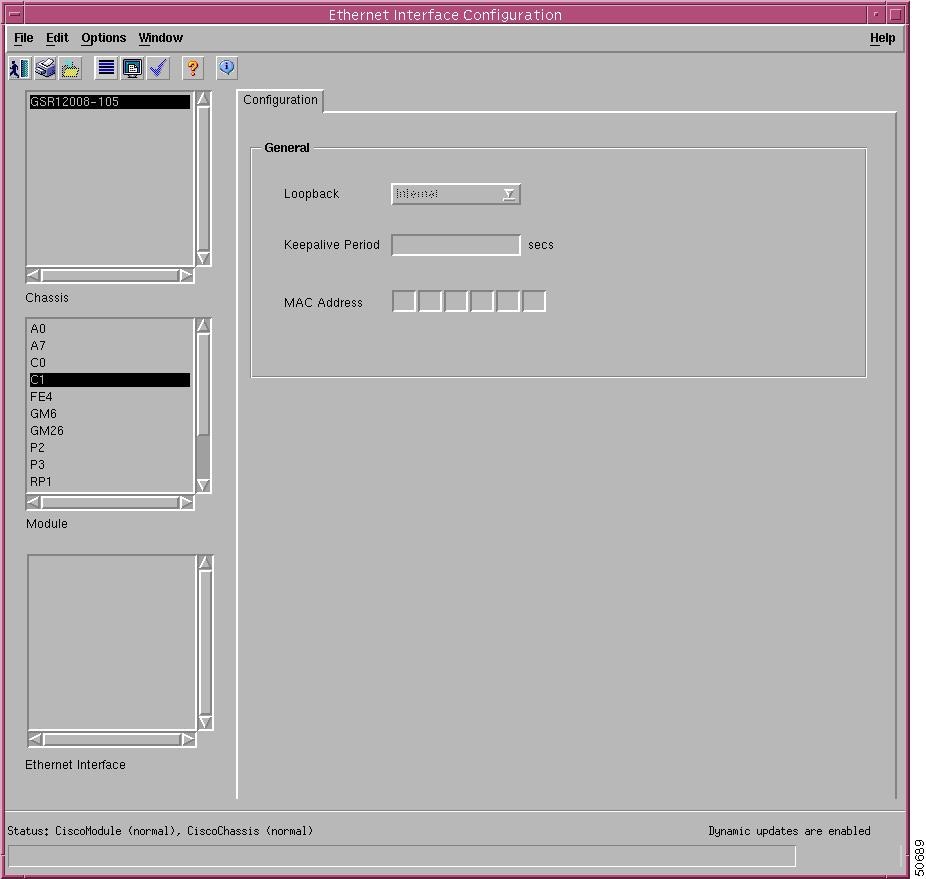Select module GM6
The height and width of the screenshot is (879, 926).
(110, 414)
